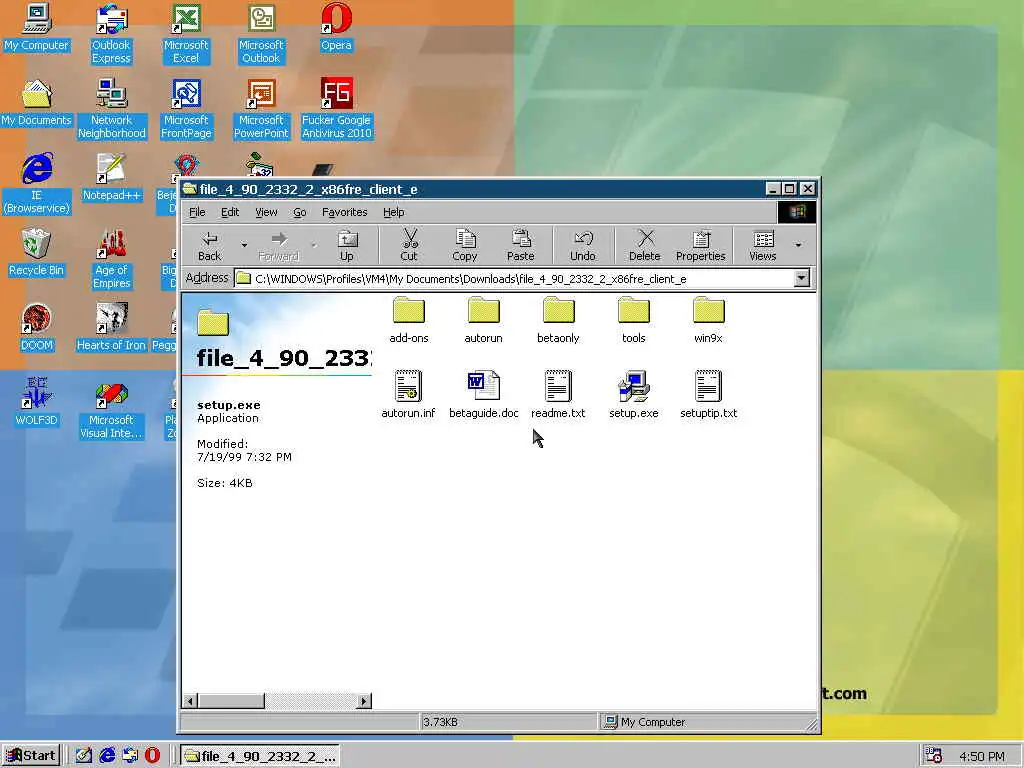Open the Favorites menu
The image size is (1024, 768).
click(x=344, y=212)
